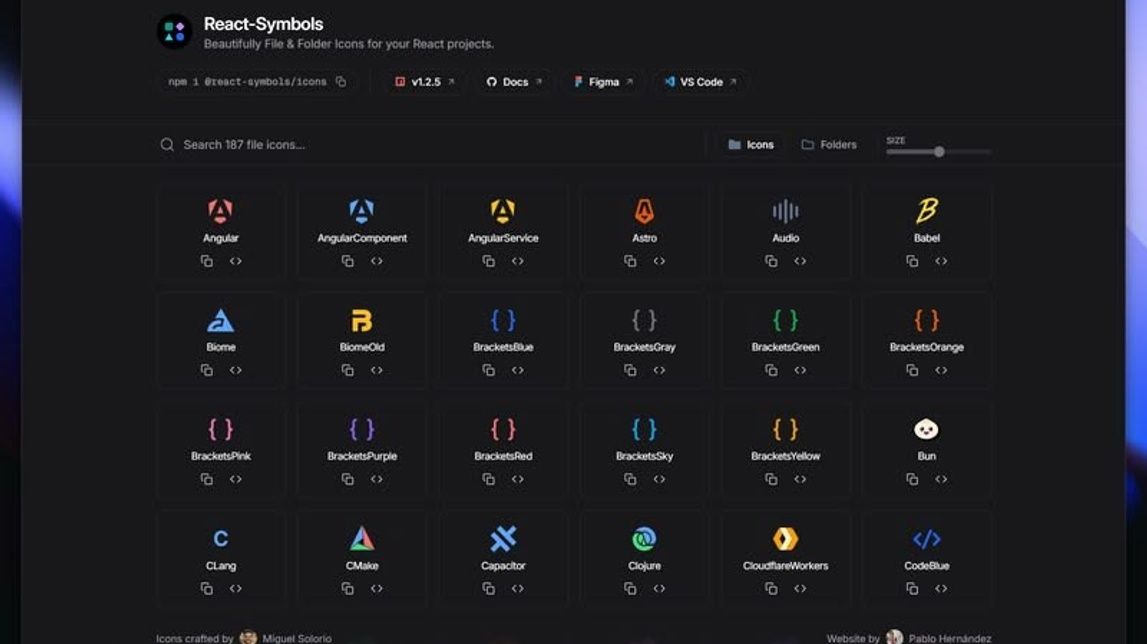Screen dimensions: 1147x644
Task: Click the React-Symbols logo
Action: (x=175, y=31)
